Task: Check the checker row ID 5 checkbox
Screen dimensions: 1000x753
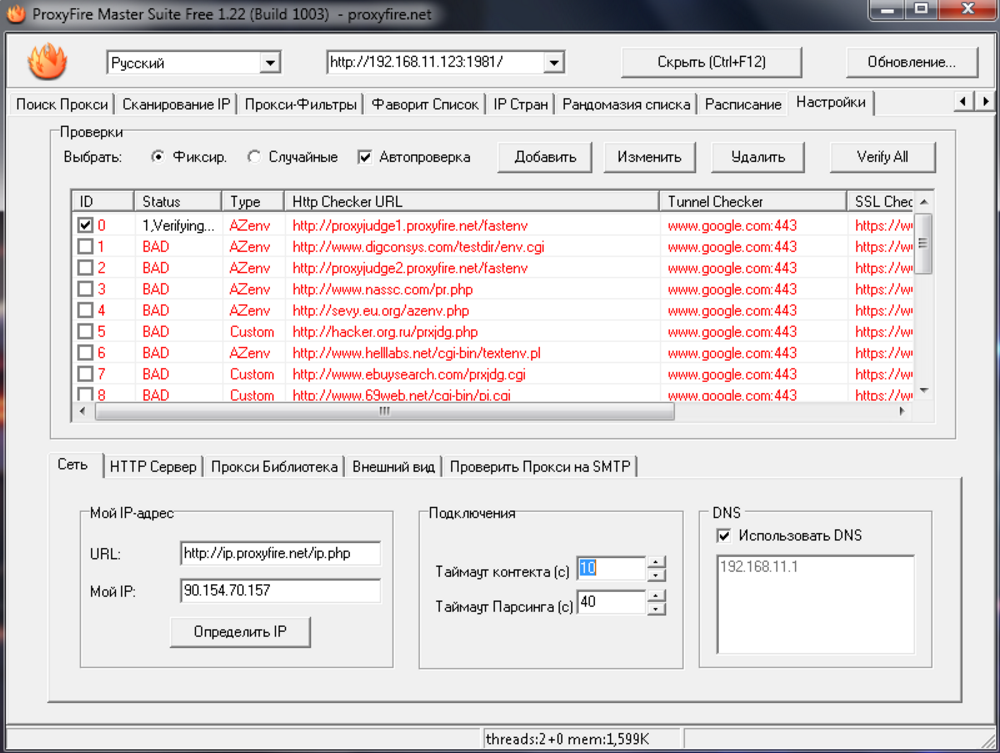Action: coord(85,332)
